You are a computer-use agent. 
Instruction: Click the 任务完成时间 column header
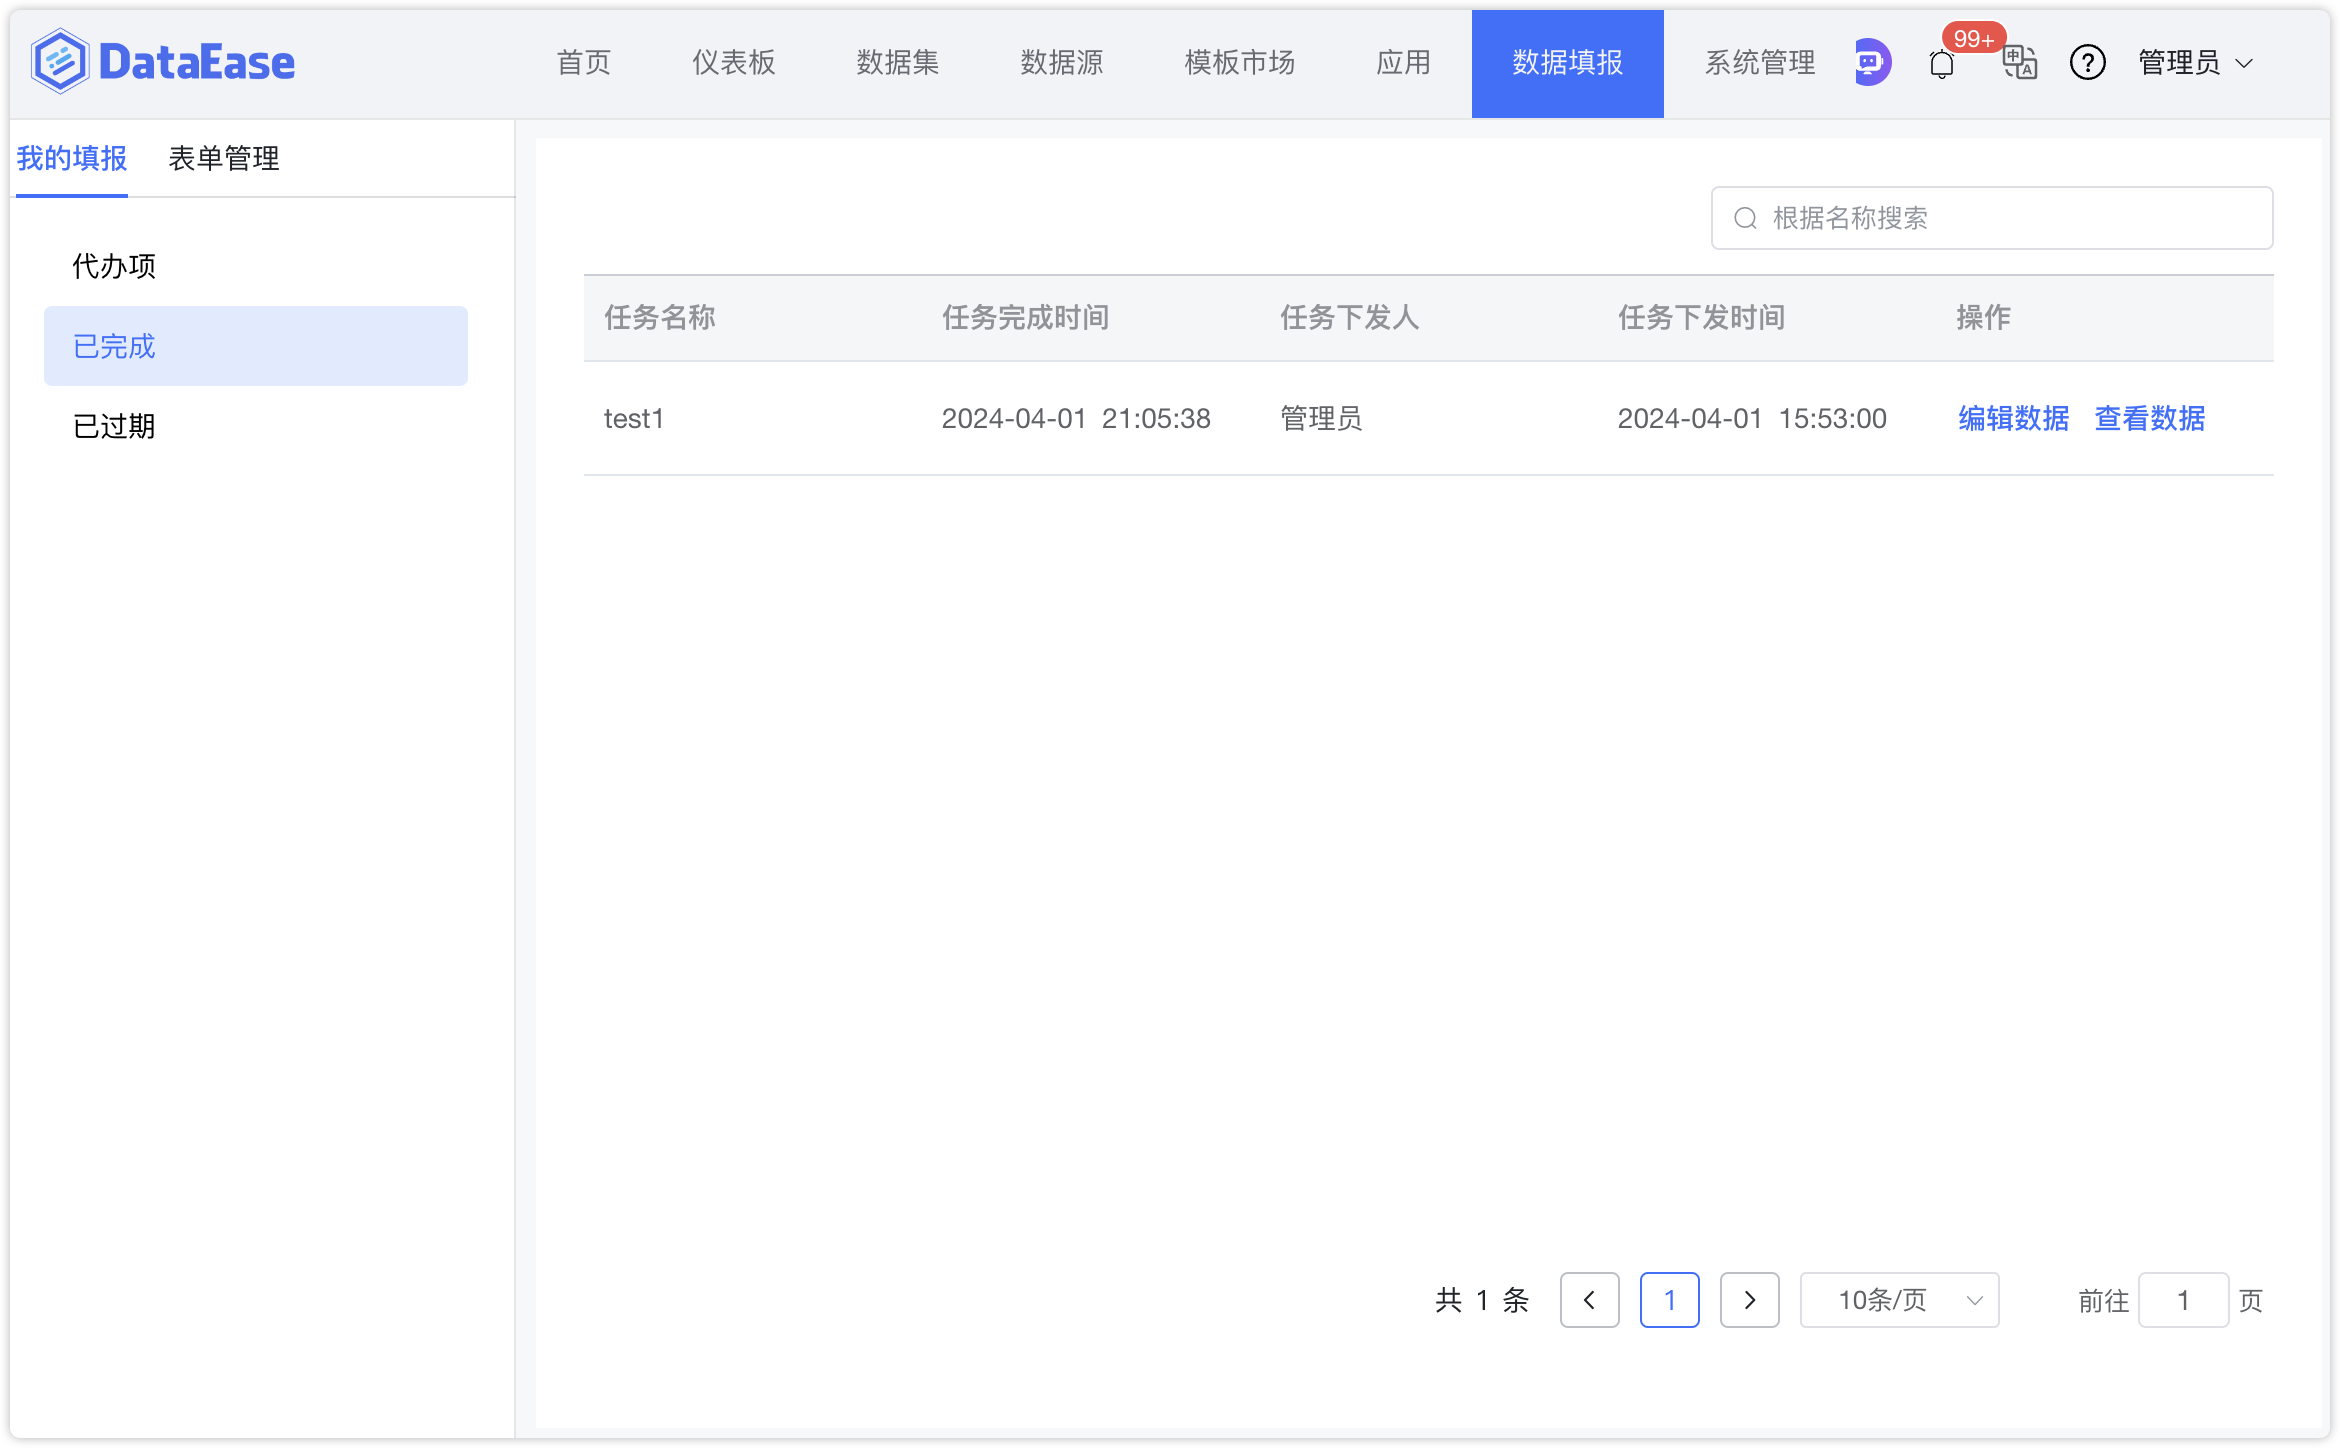[x=1026, y=318]
